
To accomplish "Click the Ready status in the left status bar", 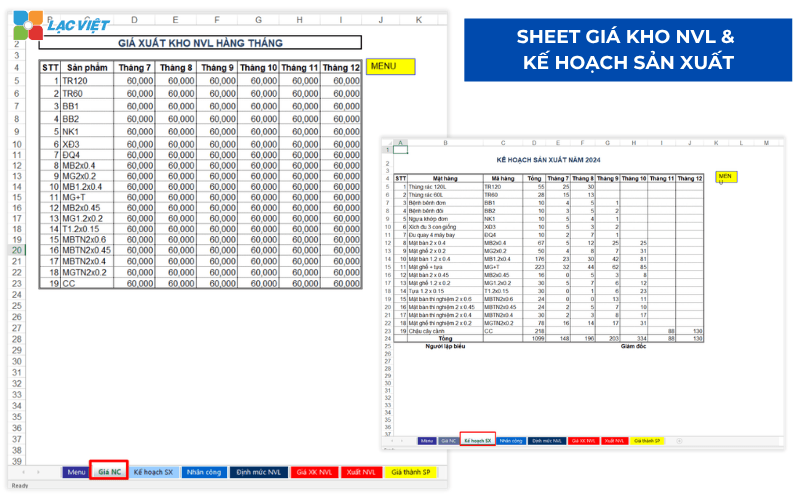I will click(x=20, y=486).
